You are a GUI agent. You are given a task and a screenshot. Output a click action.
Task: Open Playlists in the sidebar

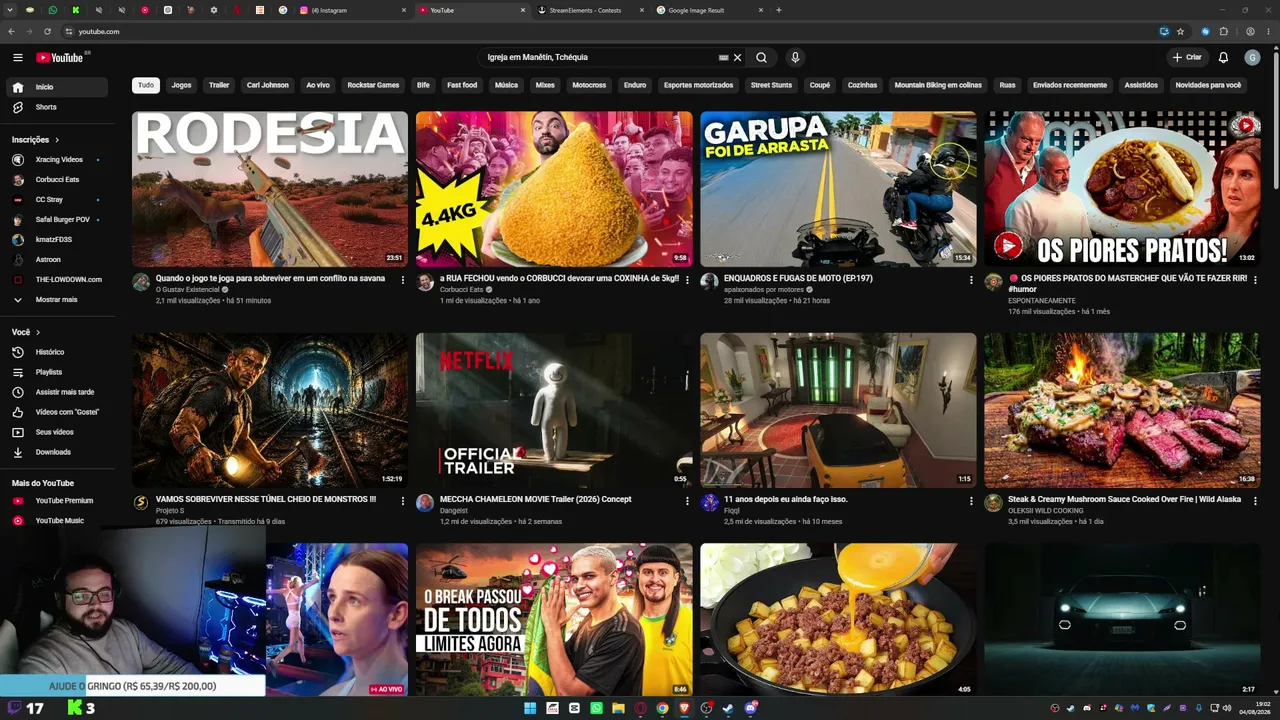tap(58, 372)
